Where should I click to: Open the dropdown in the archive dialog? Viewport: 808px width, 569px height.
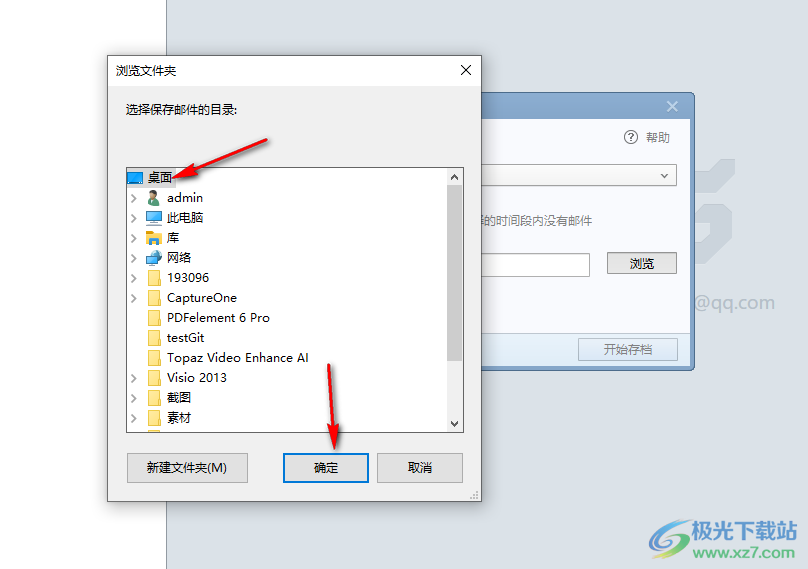click(x=664, y=176)
